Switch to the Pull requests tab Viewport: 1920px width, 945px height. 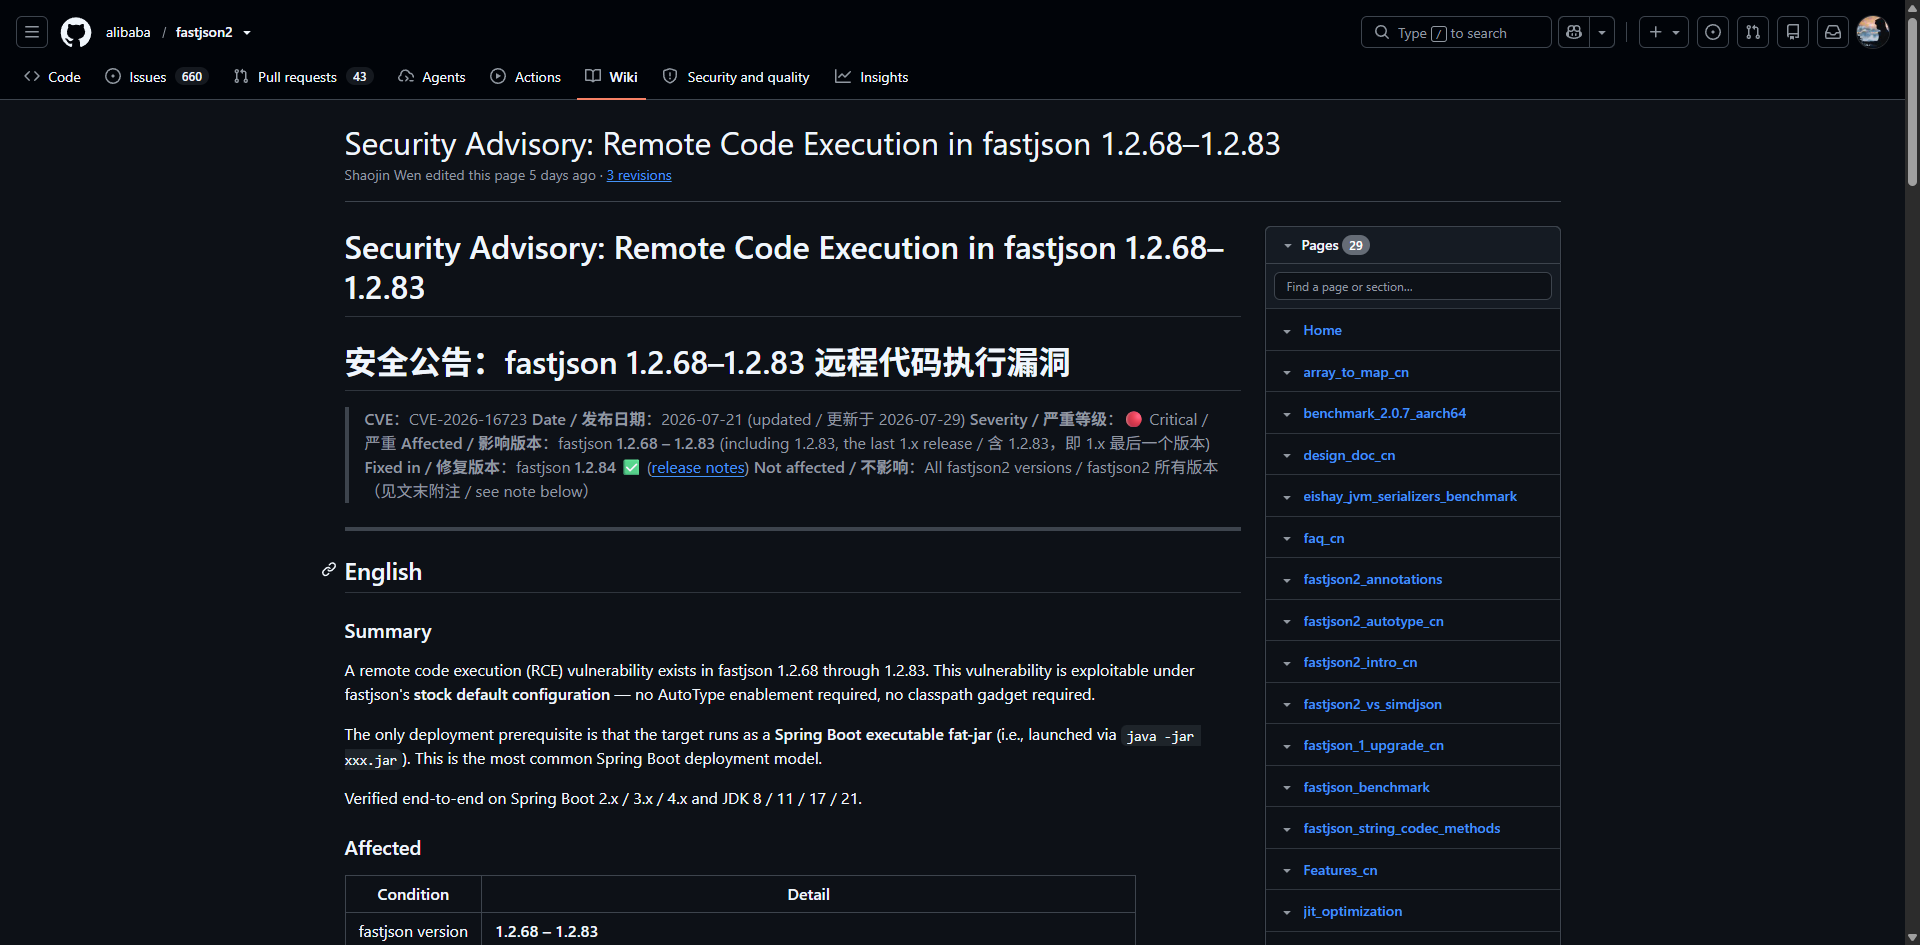(x=303, y=77)
